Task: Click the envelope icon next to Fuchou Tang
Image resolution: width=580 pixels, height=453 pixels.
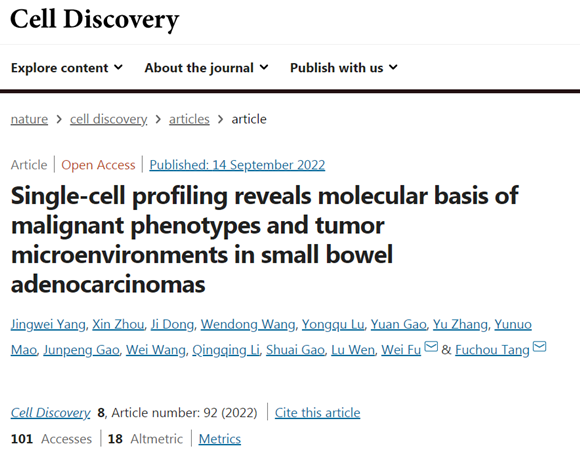Action: click(539, 346)
